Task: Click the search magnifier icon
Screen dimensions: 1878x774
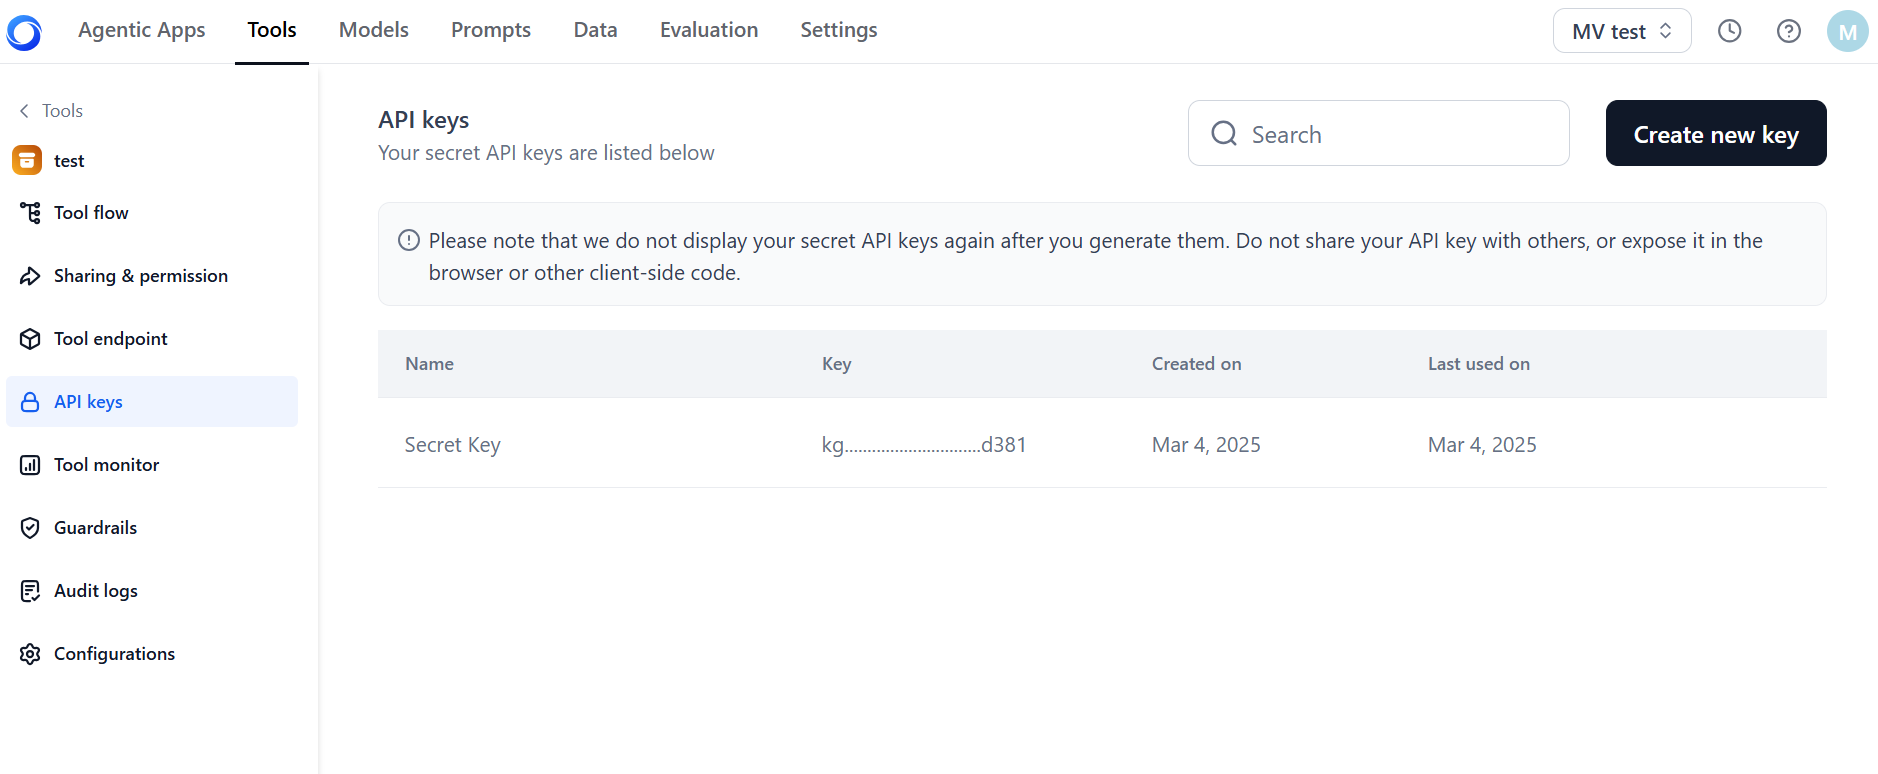Action: pos(1224,133)
